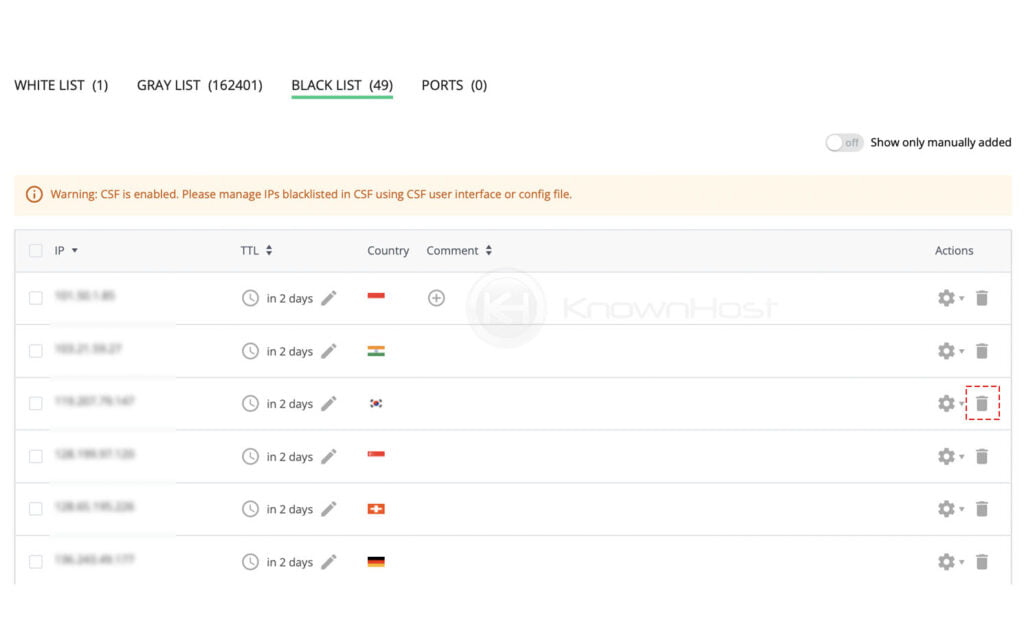Edit TTL pencil in the South Korea flag row
The width and height of the screenshot is (1024, 640).
click(328, 404)
